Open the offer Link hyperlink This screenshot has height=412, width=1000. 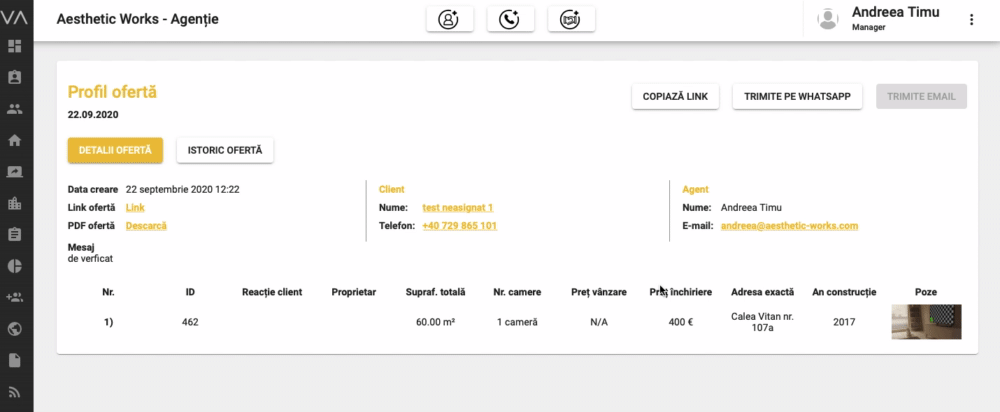click(x=135, y=207)
